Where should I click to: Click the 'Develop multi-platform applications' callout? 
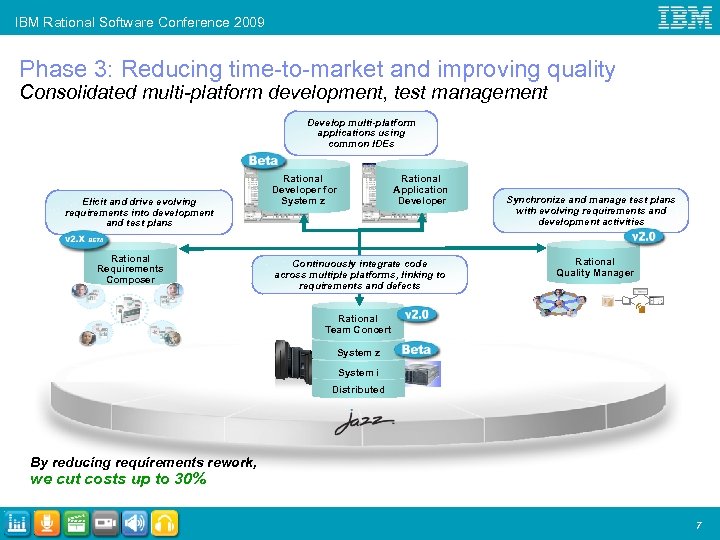pyautogui.click(x=361, y=133)
